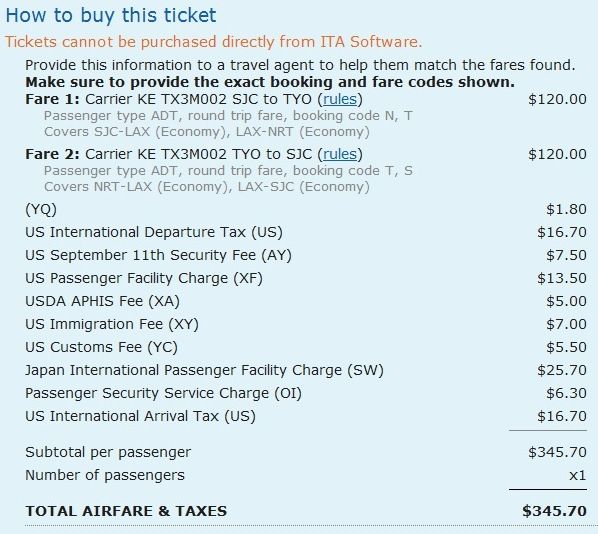Open the rules link for Fare 2
This screenshot has width=598, height=534.
[x=340, y=154]
